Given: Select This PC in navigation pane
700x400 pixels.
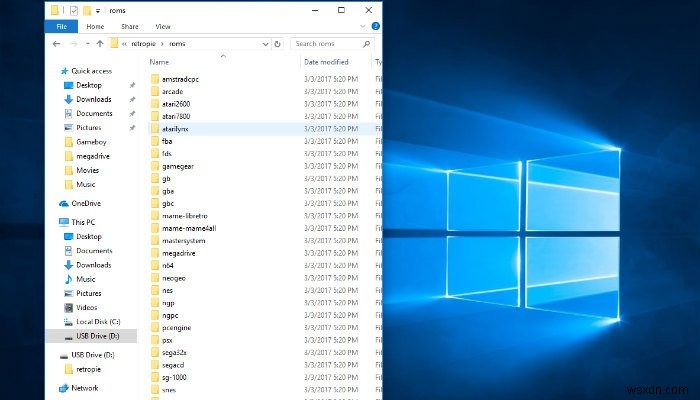Looking at the screenshot, I should 83,222.
